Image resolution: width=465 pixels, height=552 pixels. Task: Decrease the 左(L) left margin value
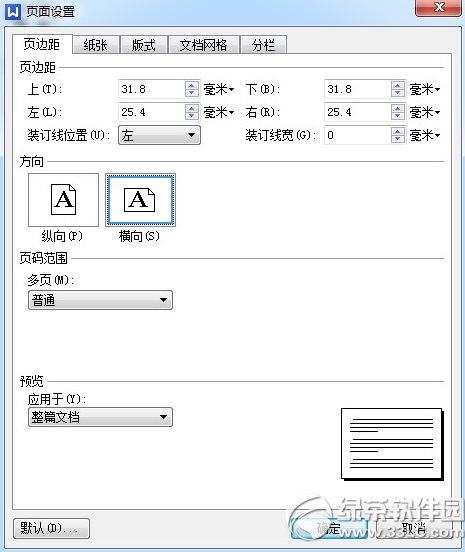[x=191, y=117]
